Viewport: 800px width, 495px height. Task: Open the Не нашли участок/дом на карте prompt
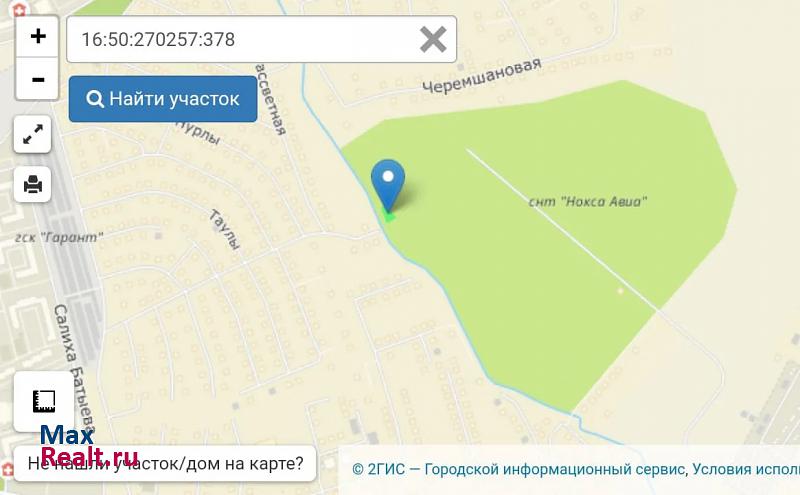[x=165, y=463]
